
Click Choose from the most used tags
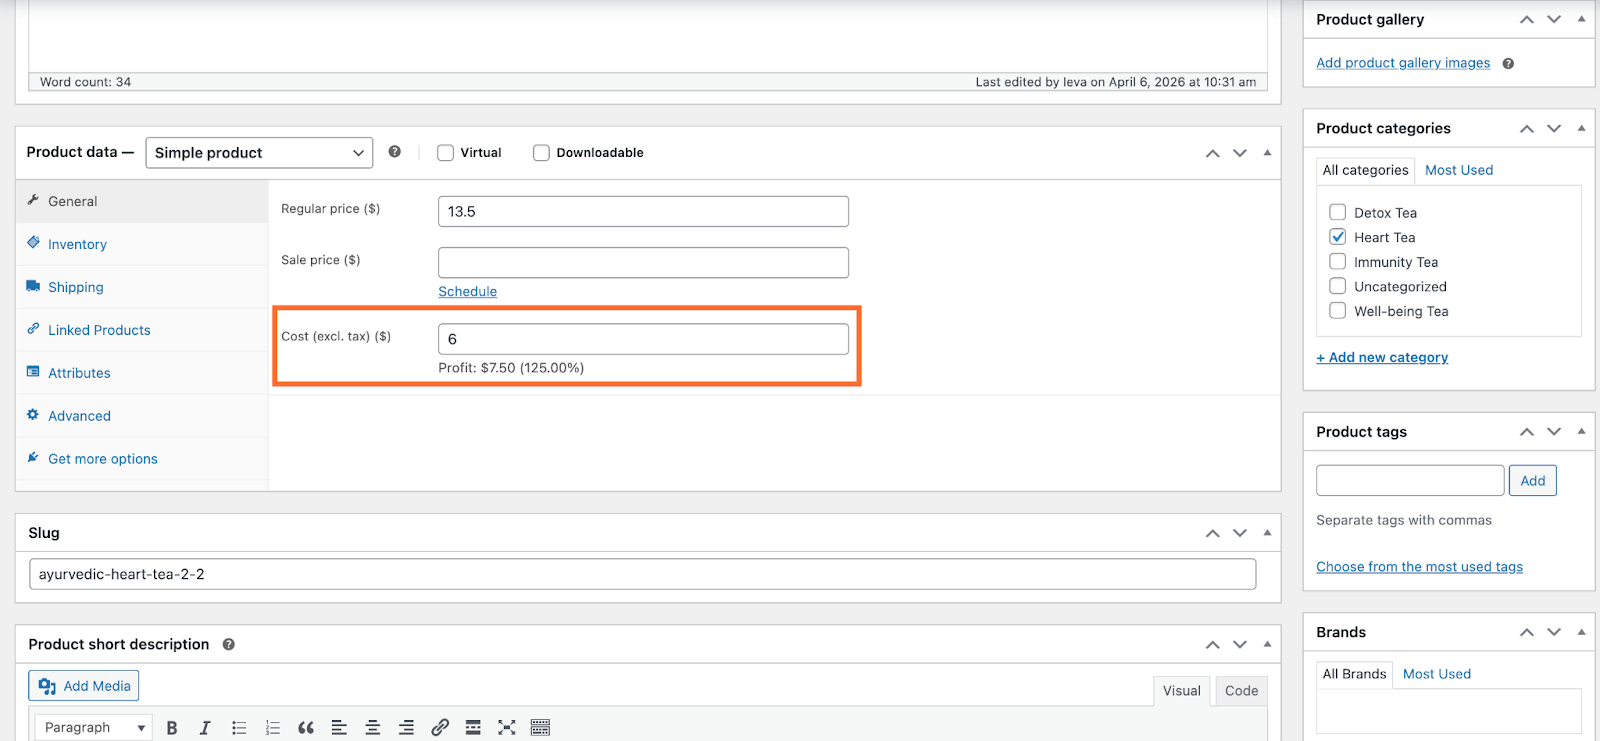coord(1419,567)
